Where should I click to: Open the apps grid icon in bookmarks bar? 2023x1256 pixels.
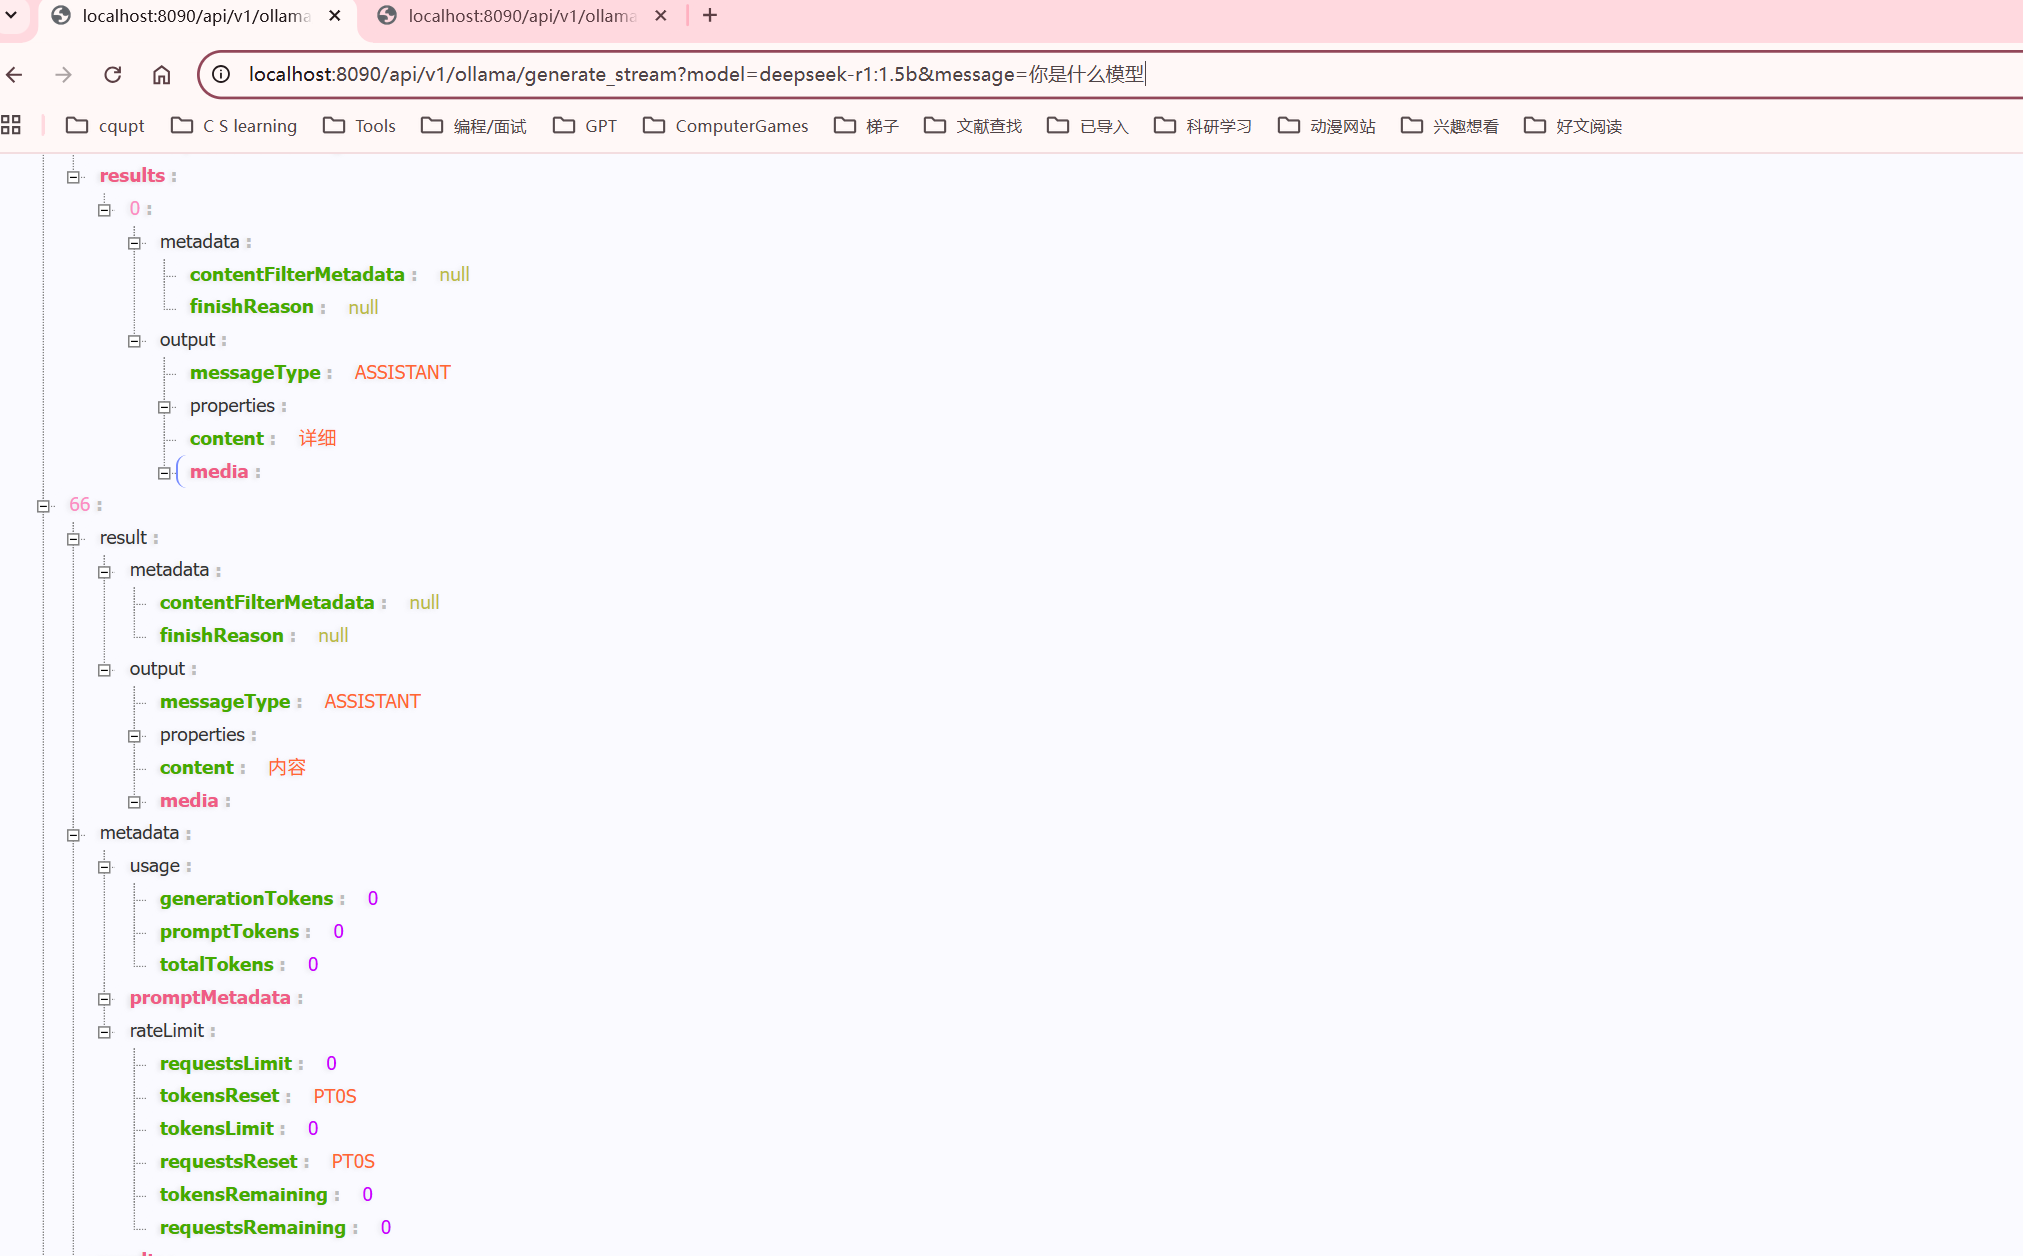pyautogui.click(x=11, y=125)
